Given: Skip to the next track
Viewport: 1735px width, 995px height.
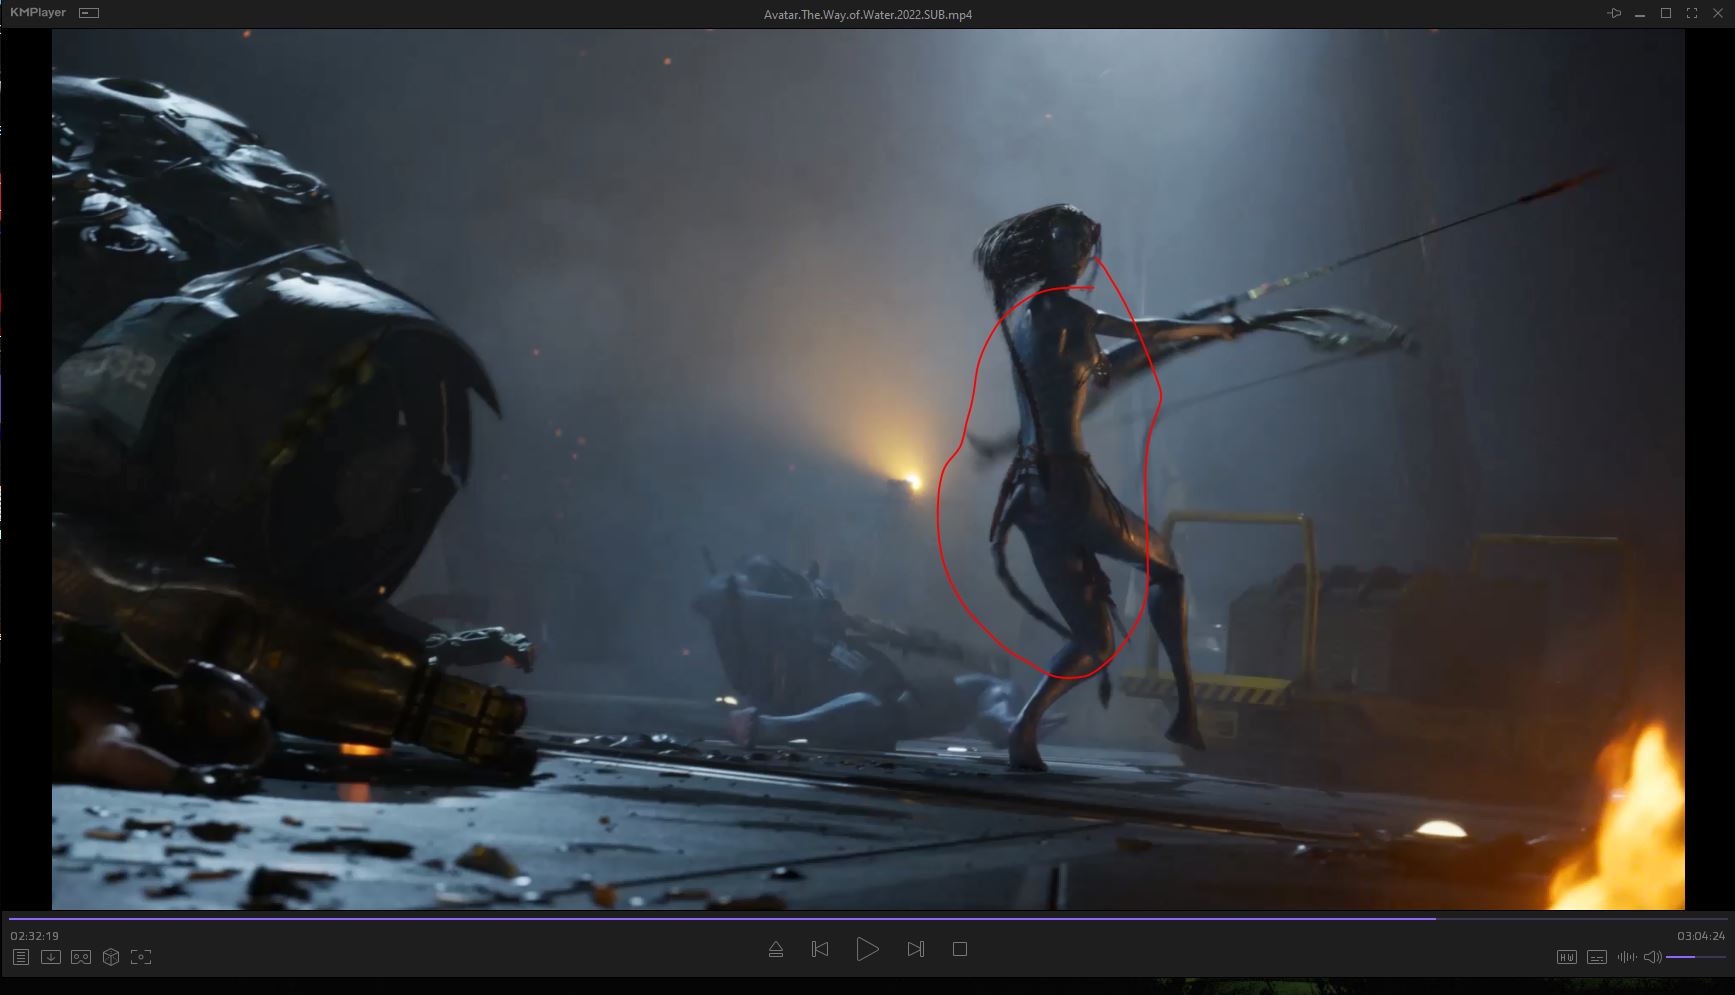Looking at the screenshot, I should [x=915, y=949].
